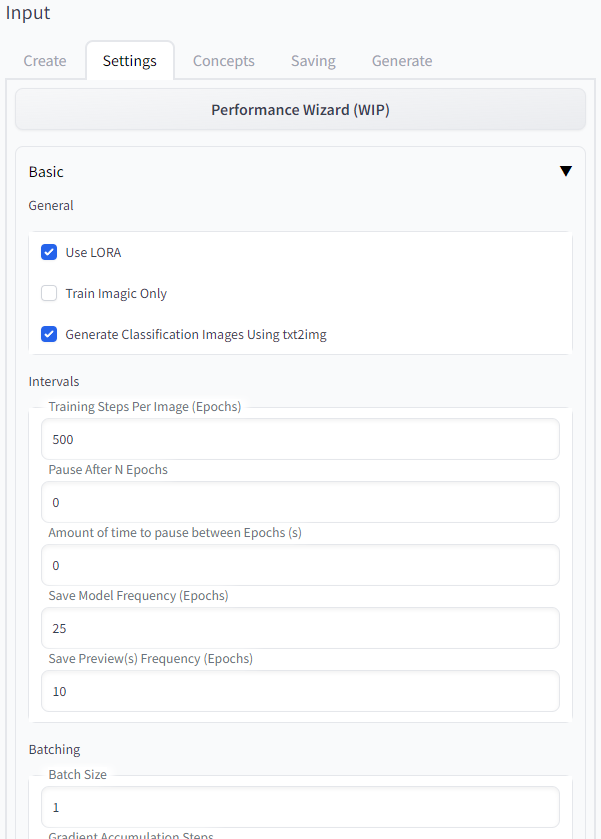This screenshot has width=601, height=839.
Task: Click the Basic section header
Action: click(x=46, y=171)
